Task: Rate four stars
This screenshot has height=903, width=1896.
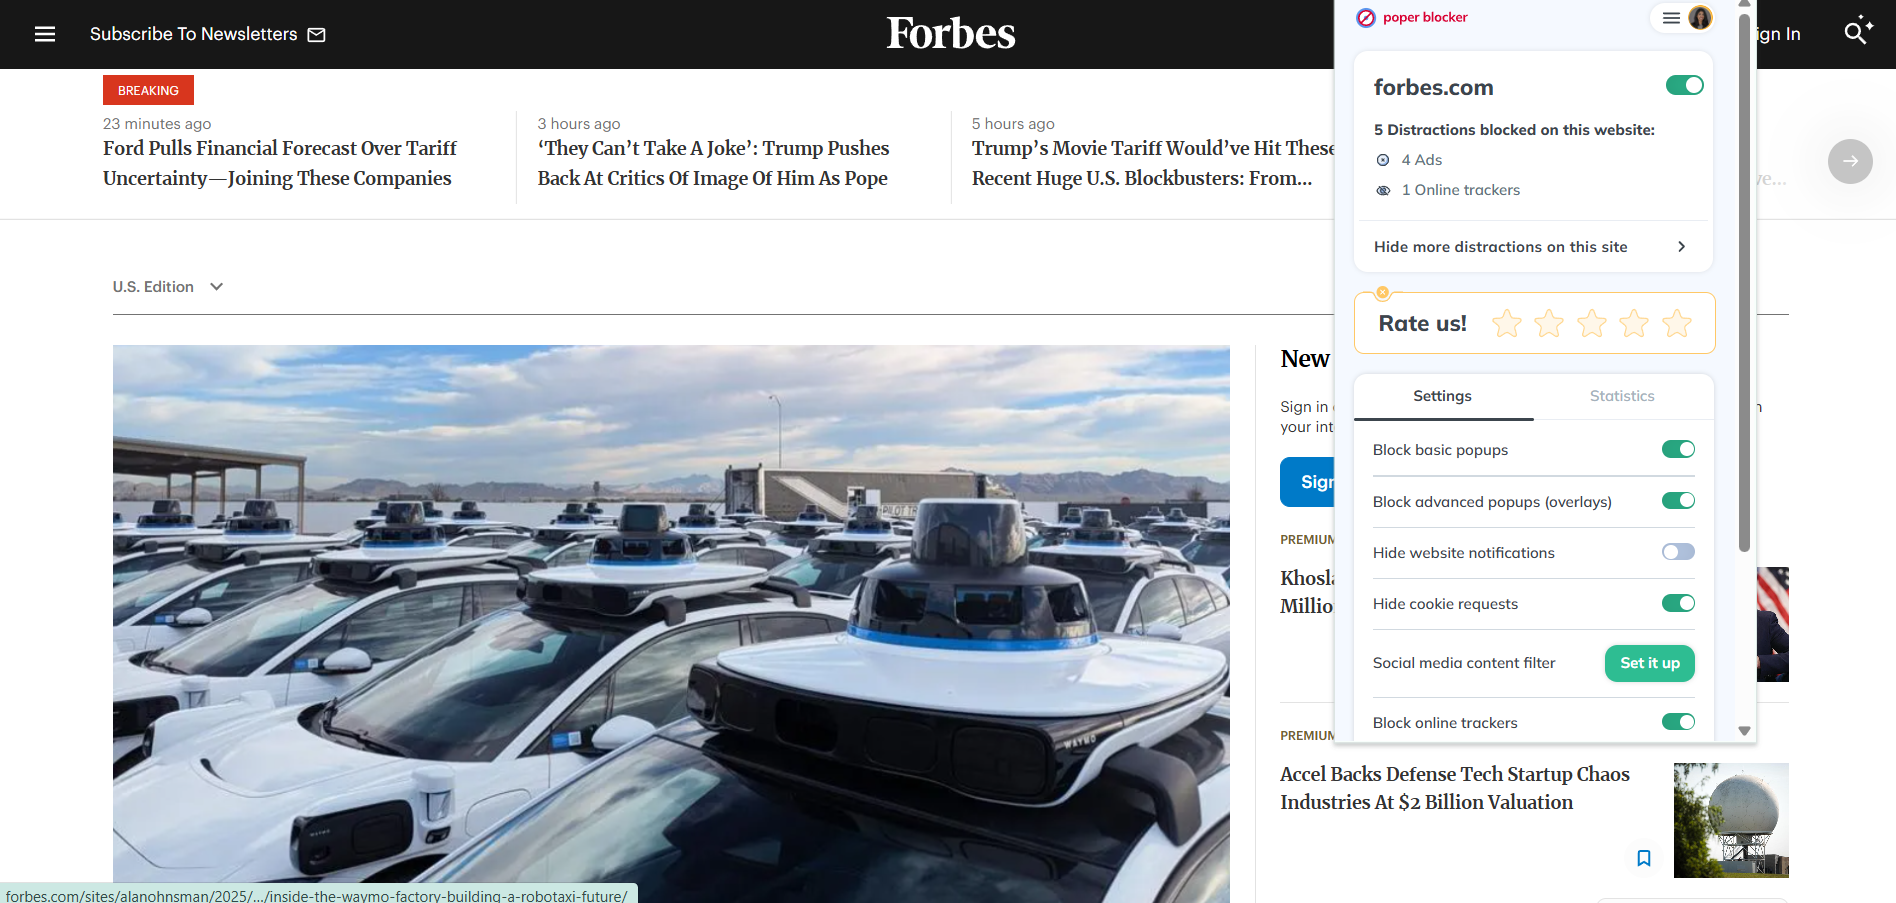Action: click(x=1634, y=323)
